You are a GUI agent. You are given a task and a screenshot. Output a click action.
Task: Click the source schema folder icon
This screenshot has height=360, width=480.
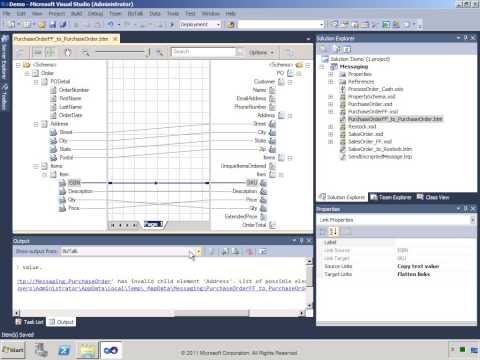point(27,65)
